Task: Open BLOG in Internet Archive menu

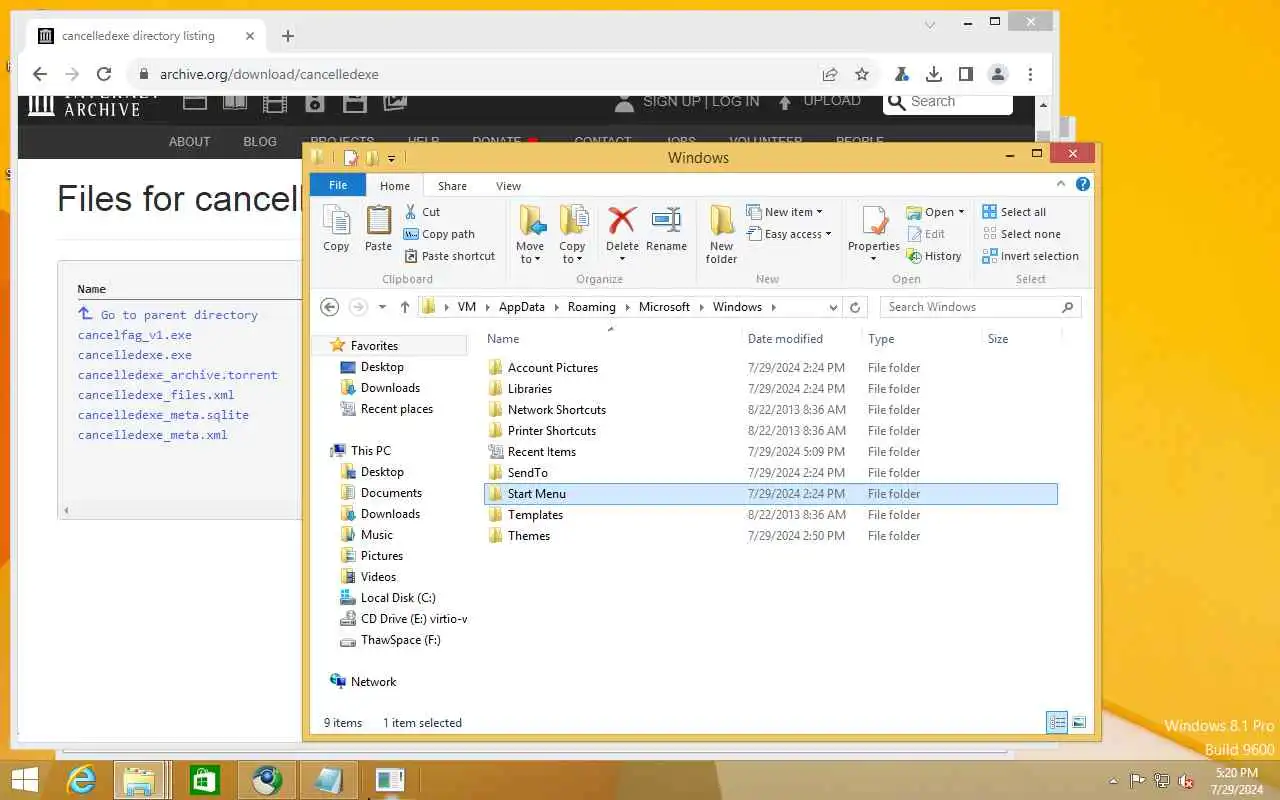Action: pos(259,141)
